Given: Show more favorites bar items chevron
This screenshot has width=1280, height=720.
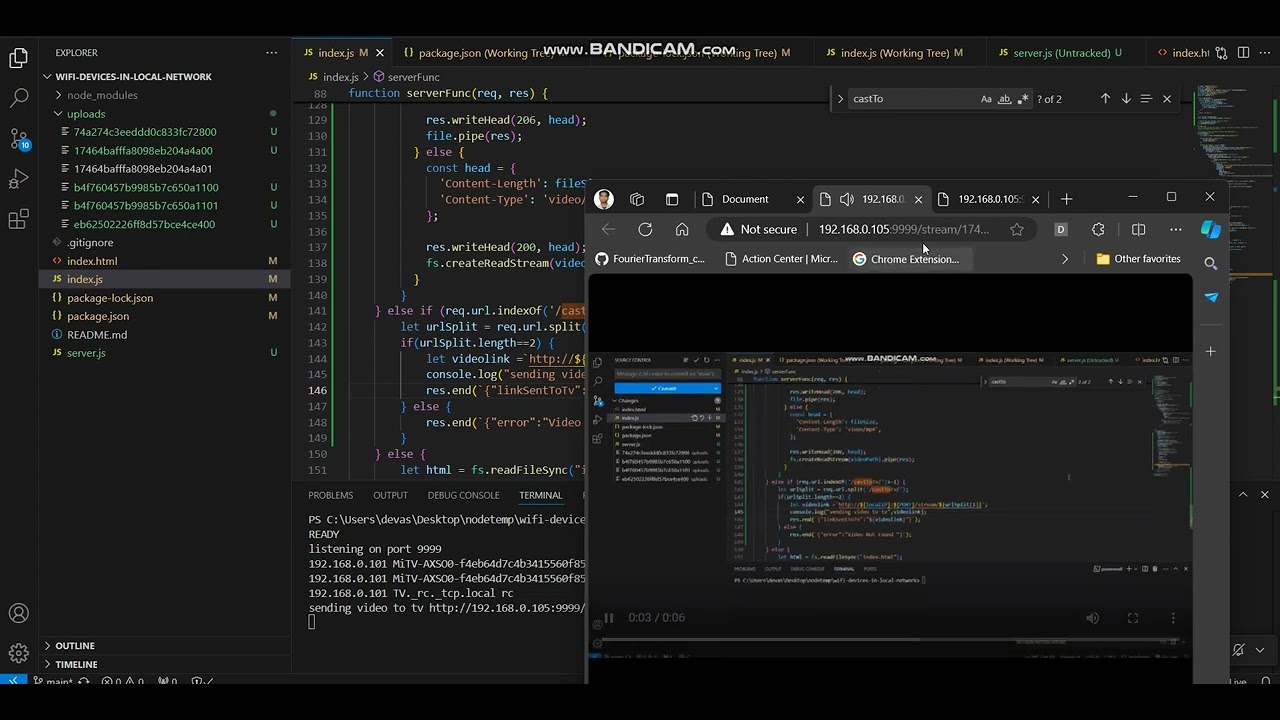Looking at the screenshot, I should [x=1065, y=259].
